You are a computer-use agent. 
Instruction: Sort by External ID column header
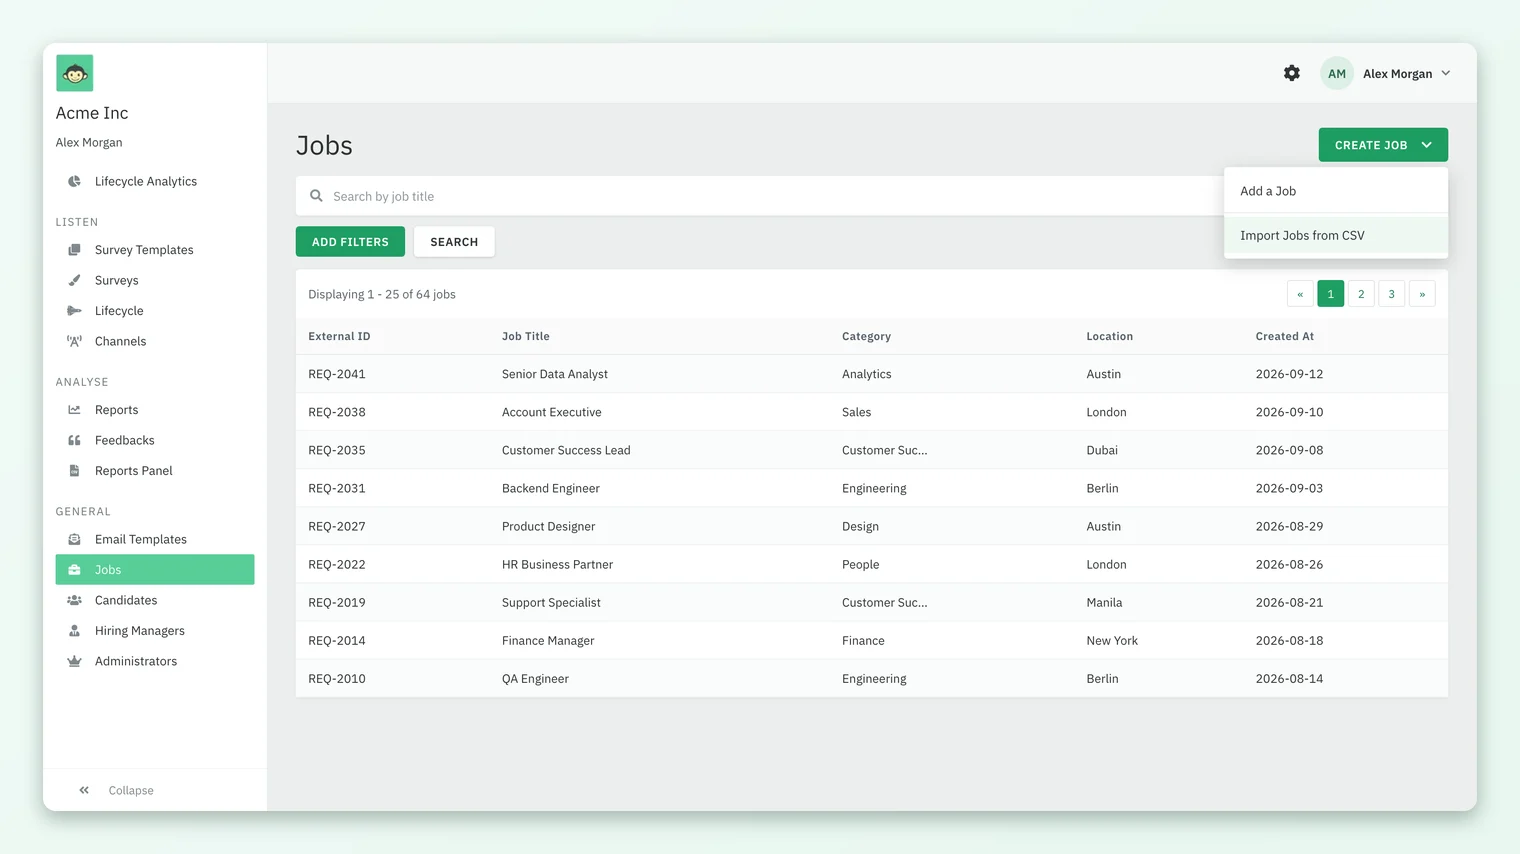point(339,336)
